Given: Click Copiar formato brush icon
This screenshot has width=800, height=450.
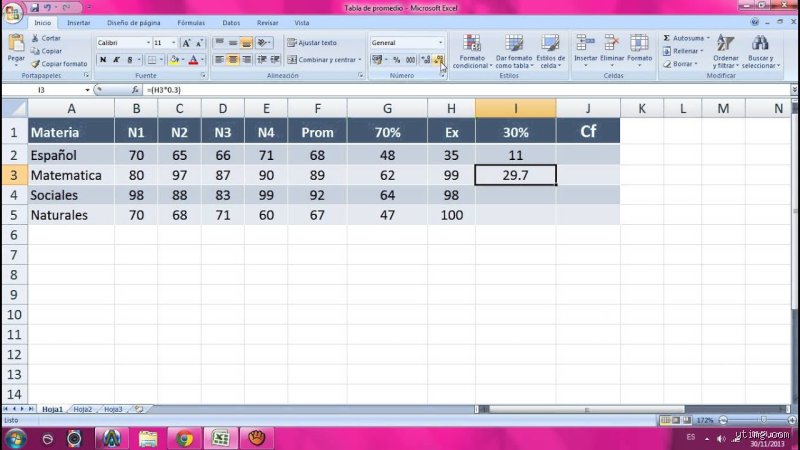Looking at the screenshot, I should (35, 64).
